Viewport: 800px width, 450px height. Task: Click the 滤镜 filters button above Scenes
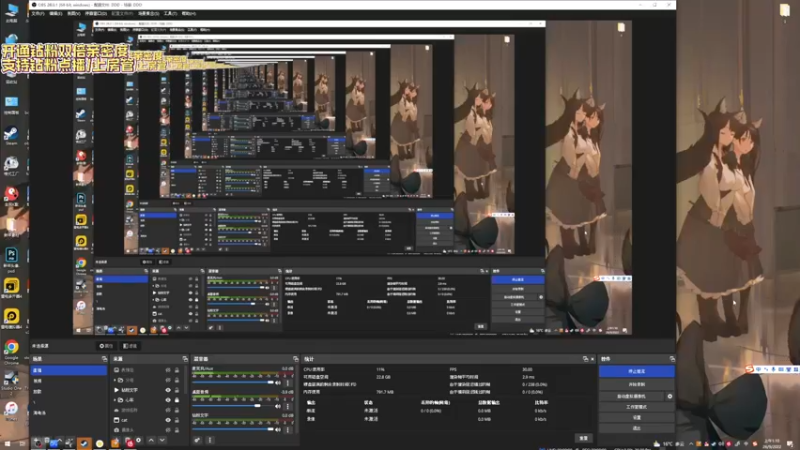click(130, 346)
